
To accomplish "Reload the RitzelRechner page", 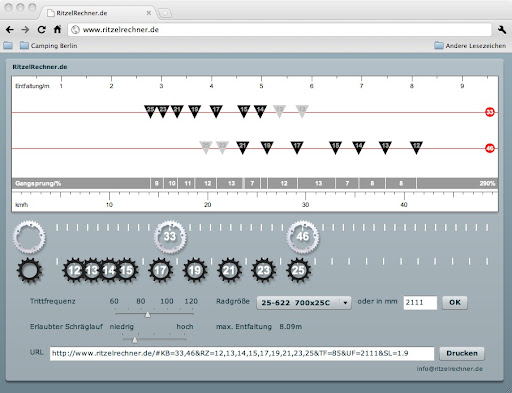I will [x=41, y=30].
